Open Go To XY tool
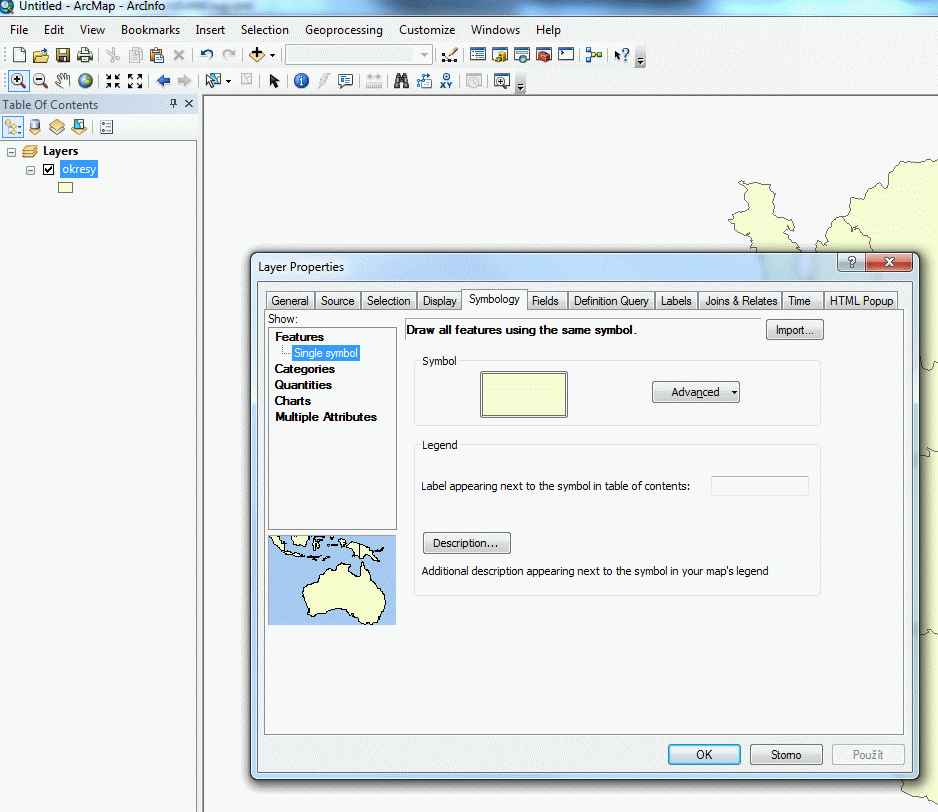Screen dimensions: 938x812 click(x=446, y=80)
